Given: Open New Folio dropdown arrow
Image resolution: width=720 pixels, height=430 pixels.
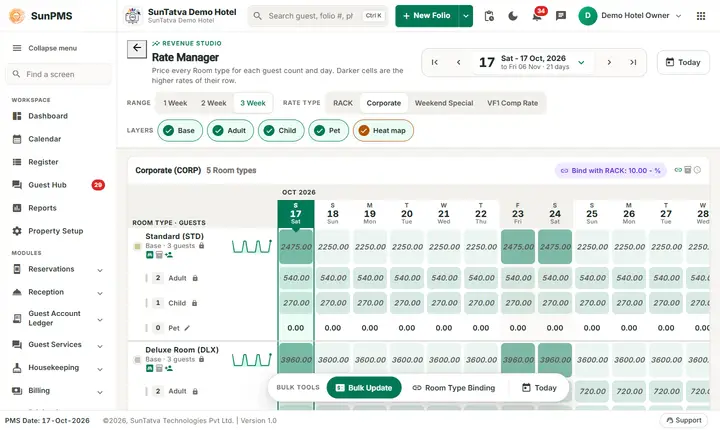Looking at the screenshot, I should click(x=466, y=16).
